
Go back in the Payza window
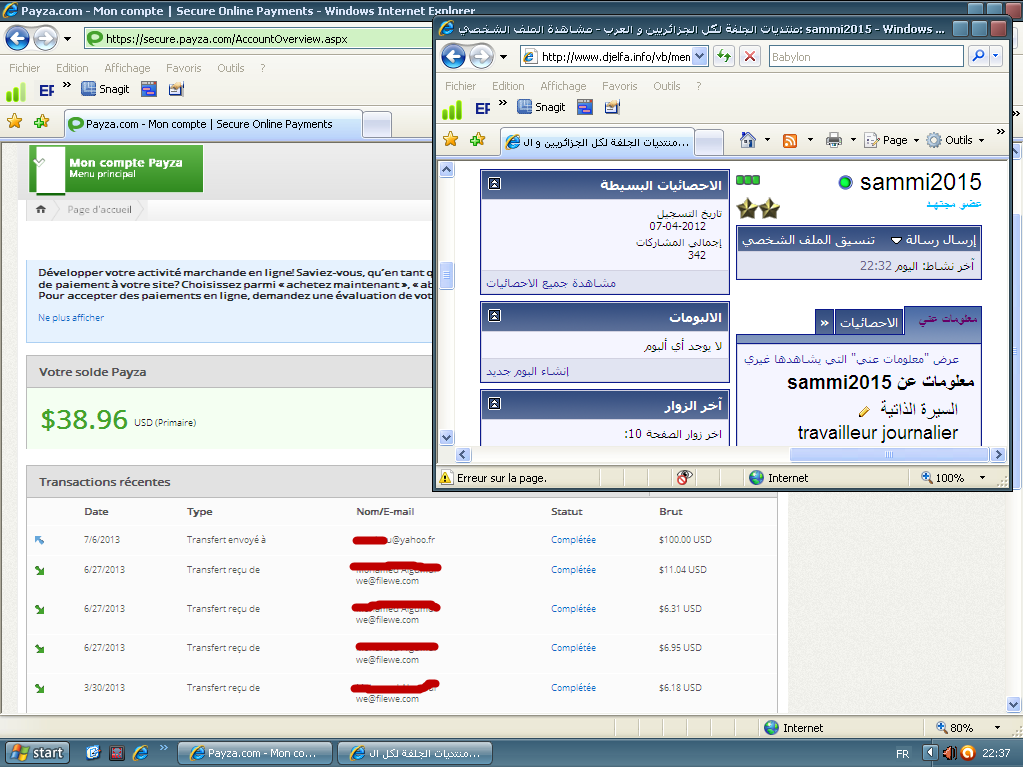(x=18, y=38)
